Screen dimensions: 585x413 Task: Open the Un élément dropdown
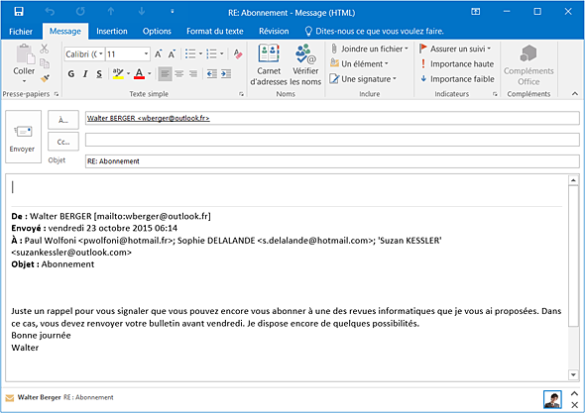(x=360, y=64)
